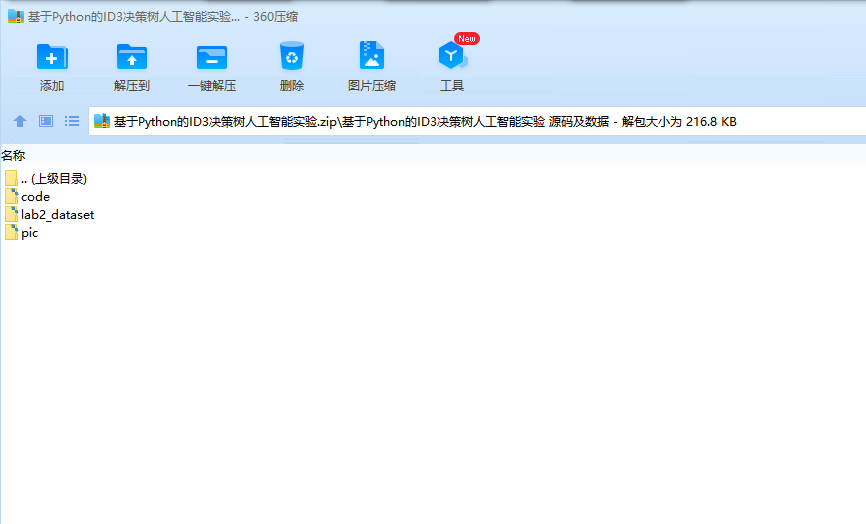This screenshot has height=524, width=866.
Task: Select the 'code' folder name
Action: click(35, 197)
